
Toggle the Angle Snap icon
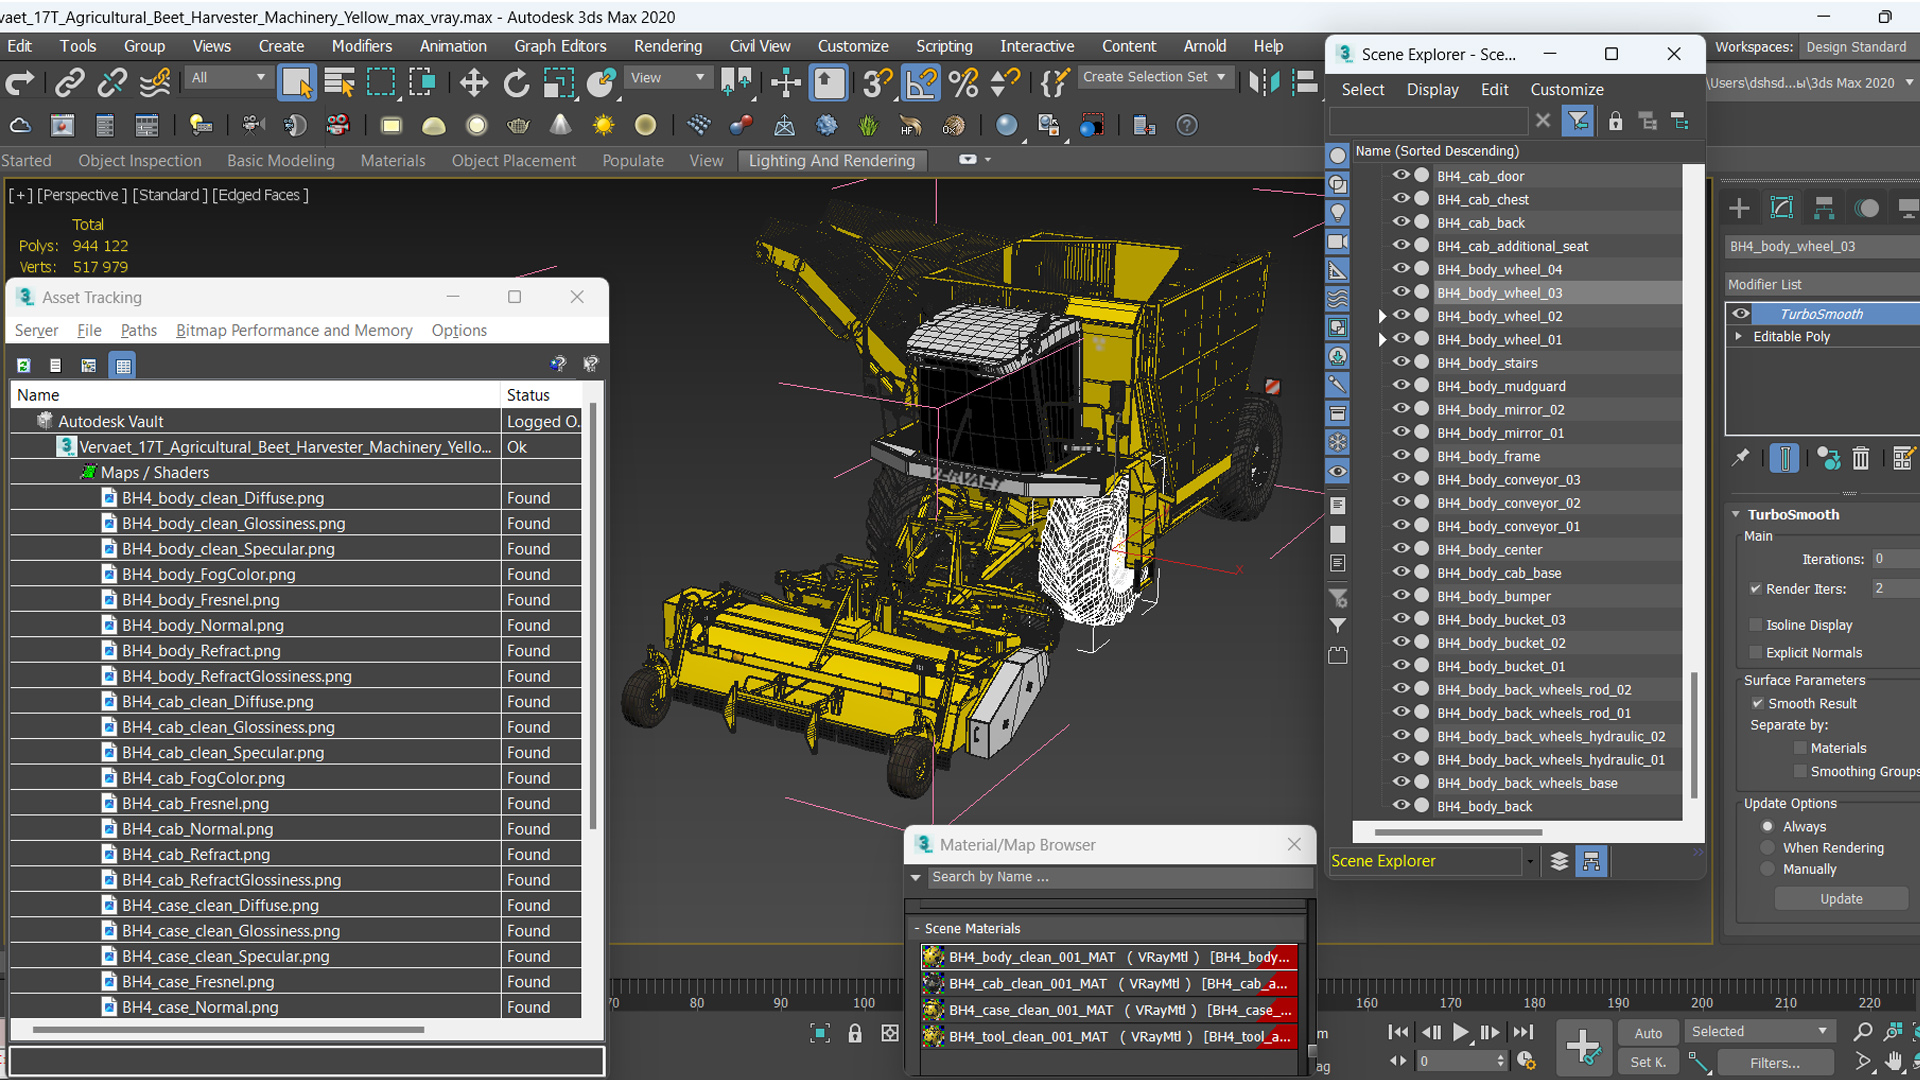coord(921,82)
